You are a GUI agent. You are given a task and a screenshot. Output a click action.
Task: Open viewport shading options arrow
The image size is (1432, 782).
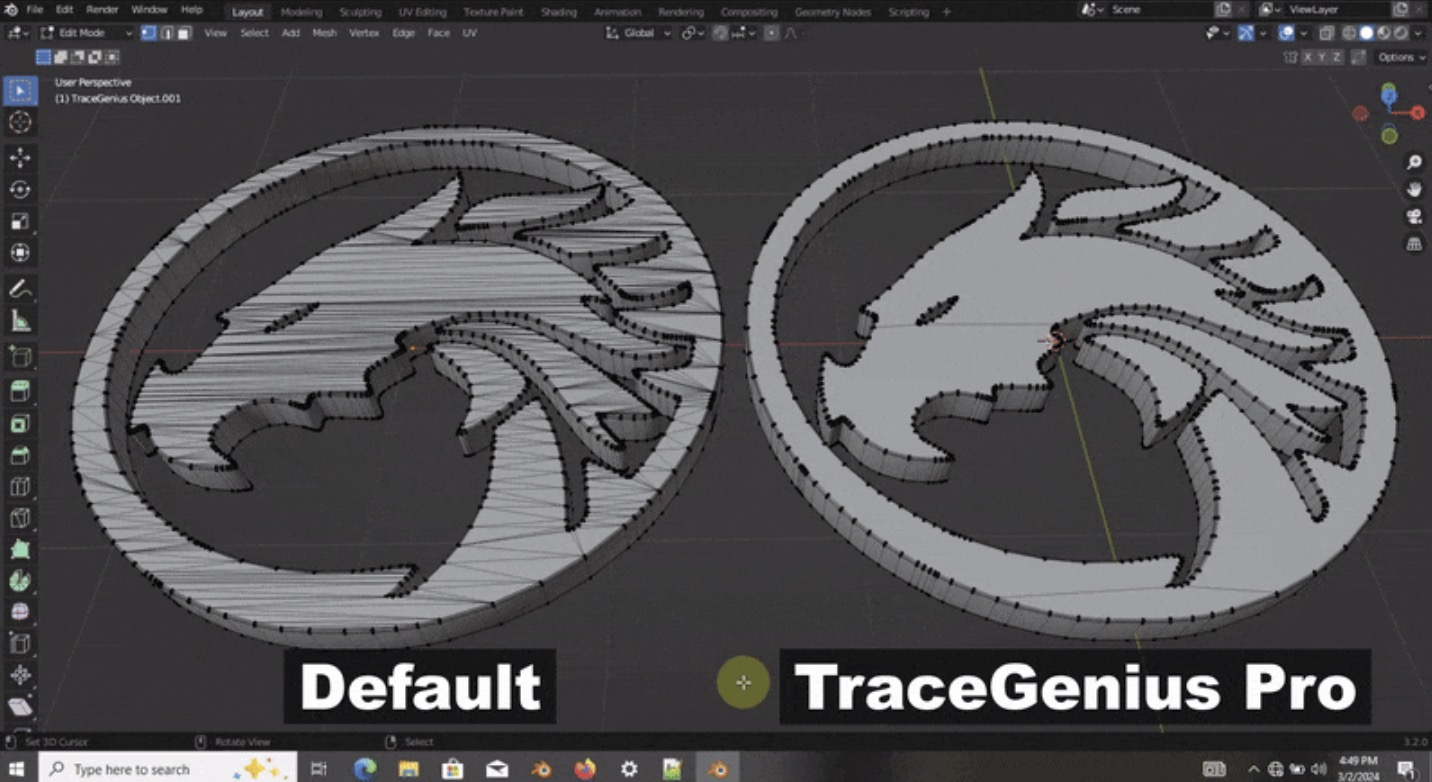(1418, 33)
